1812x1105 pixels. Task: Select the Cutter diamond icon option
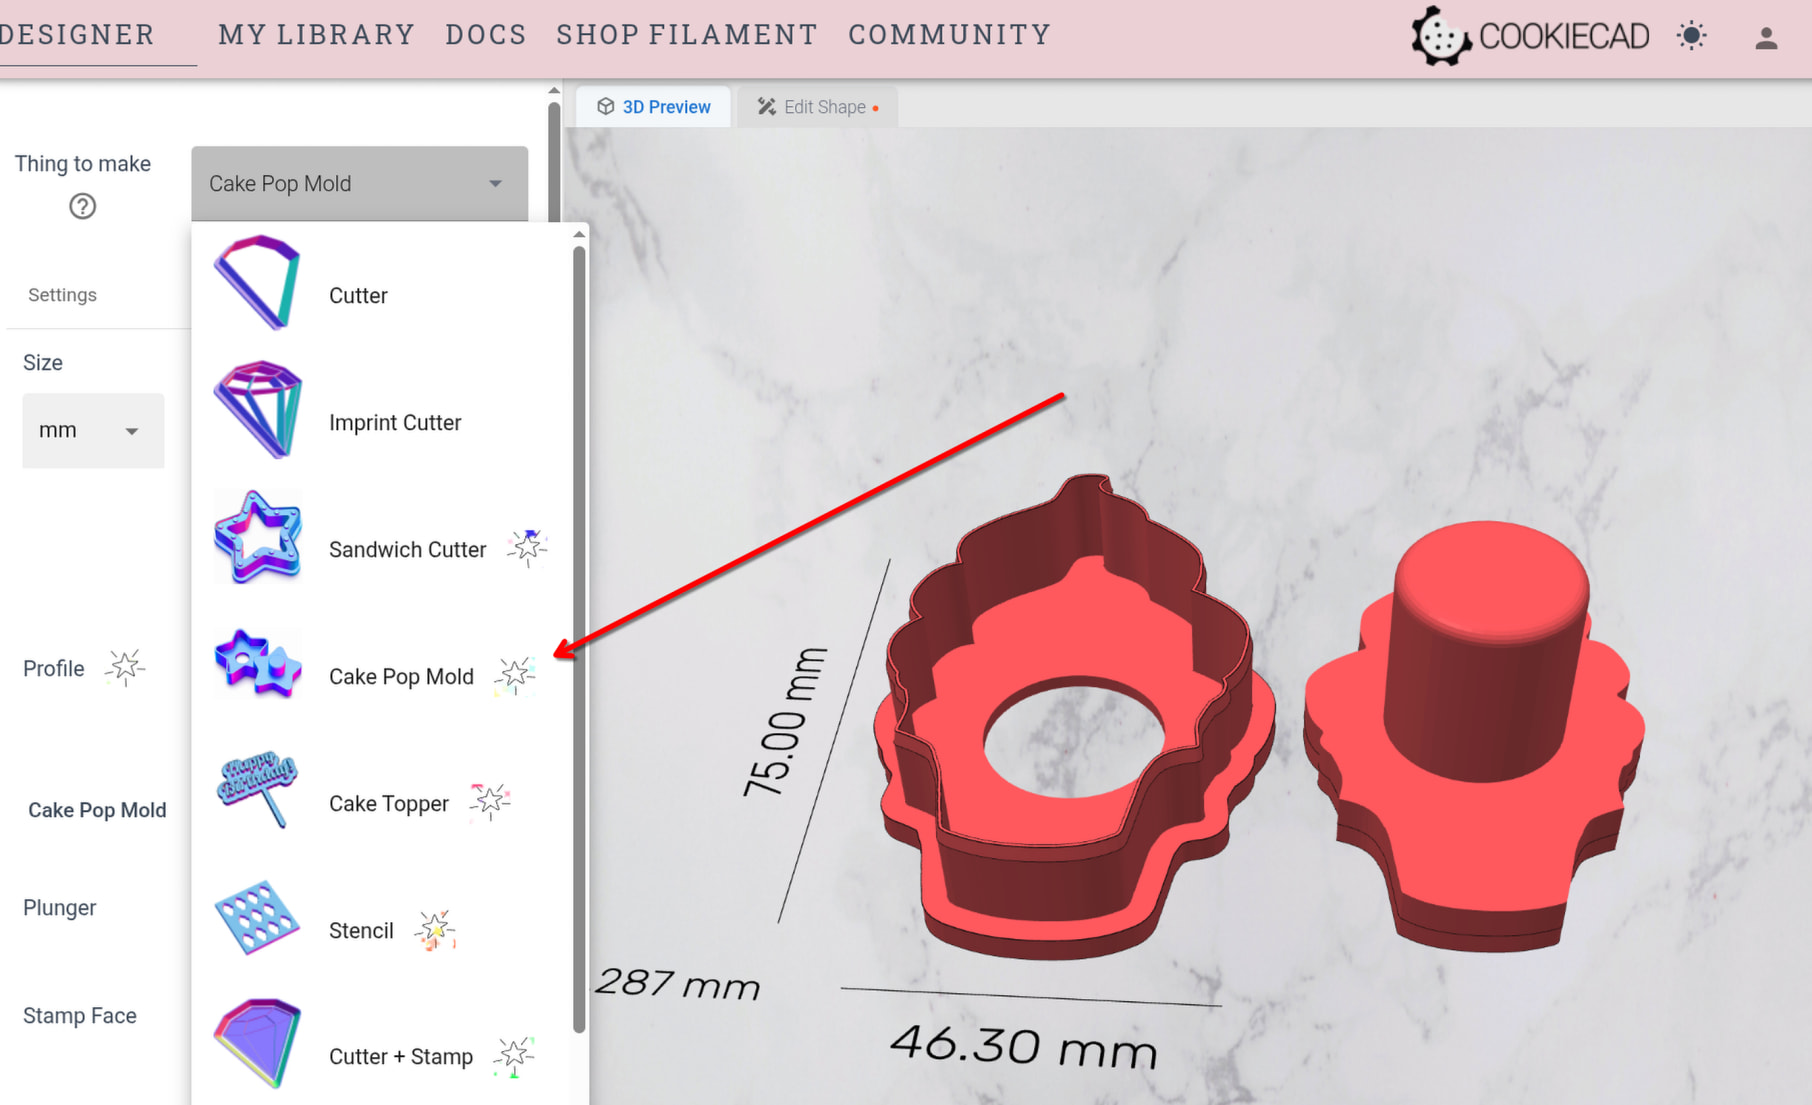(x=257, y=283)
